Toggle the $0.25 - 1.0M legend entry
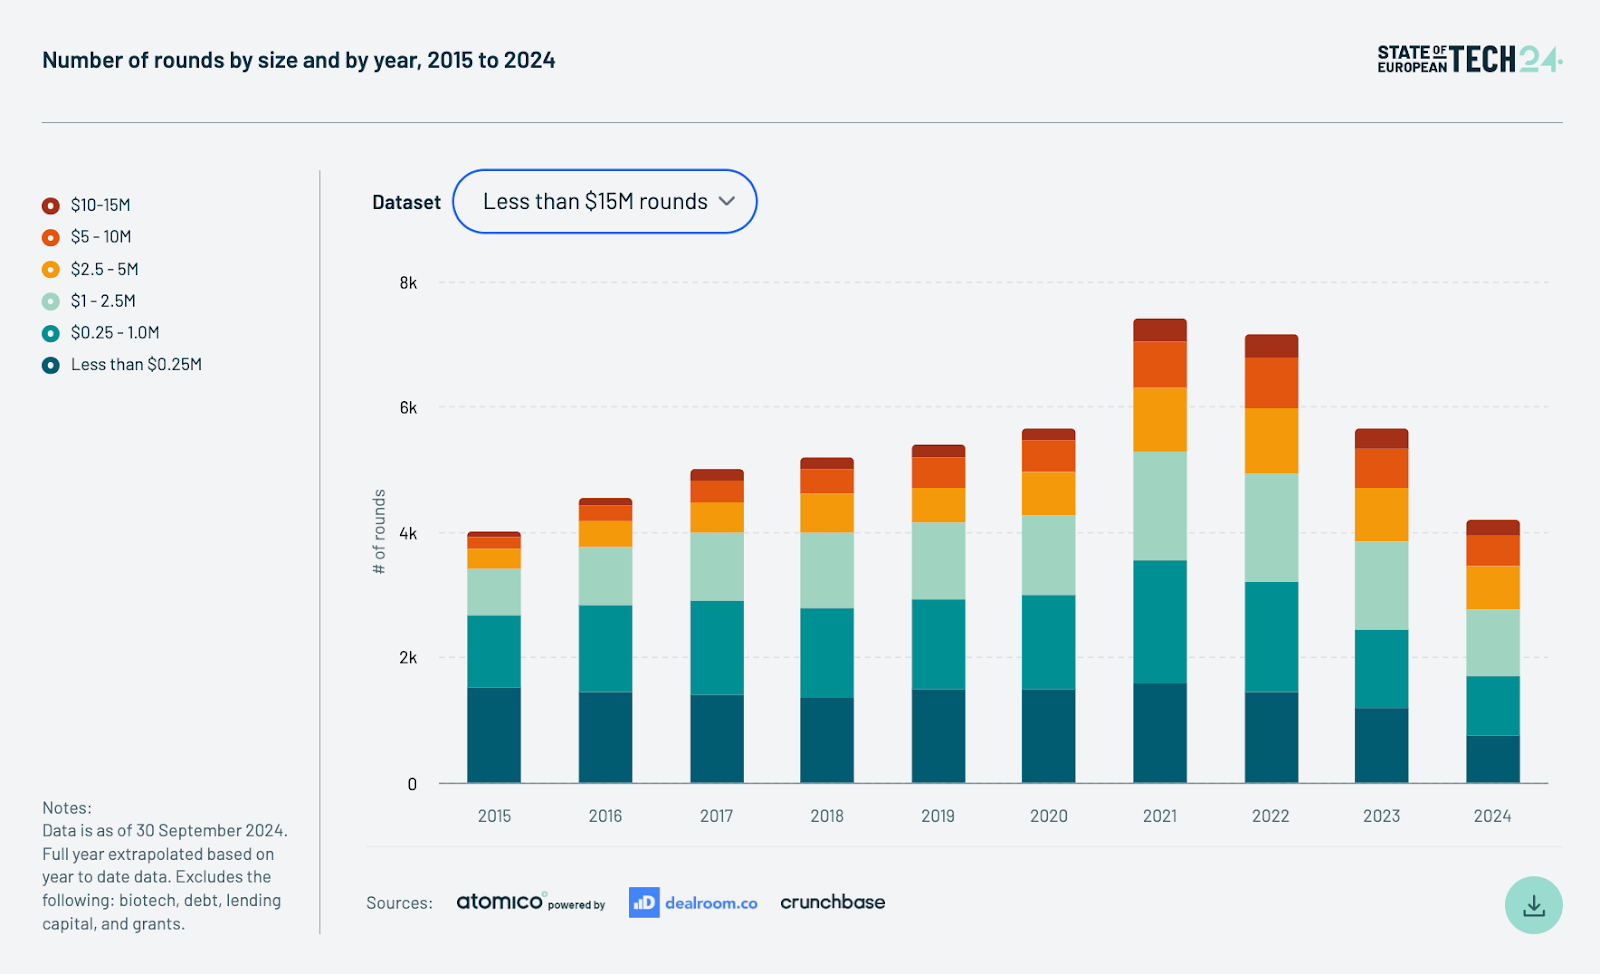The height and width of the screenshot is (974, 1600). point(114,333)
